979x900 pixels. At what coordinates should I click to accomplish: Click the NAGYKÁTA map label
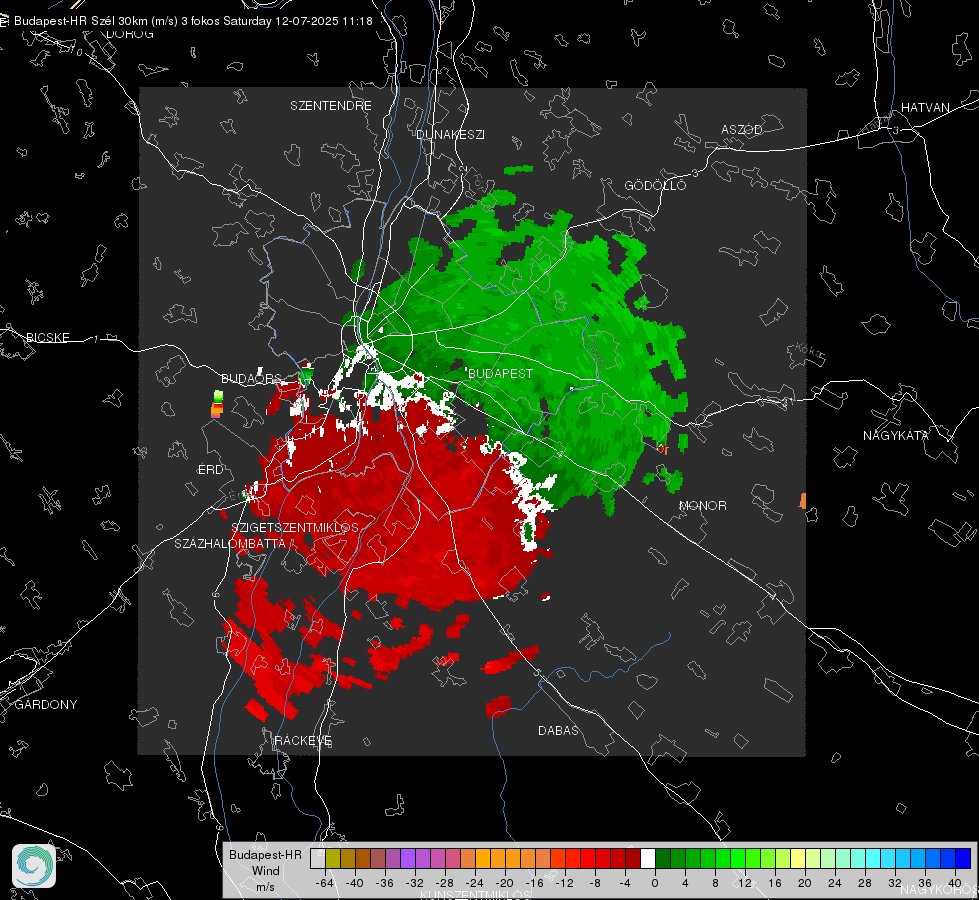896,435
